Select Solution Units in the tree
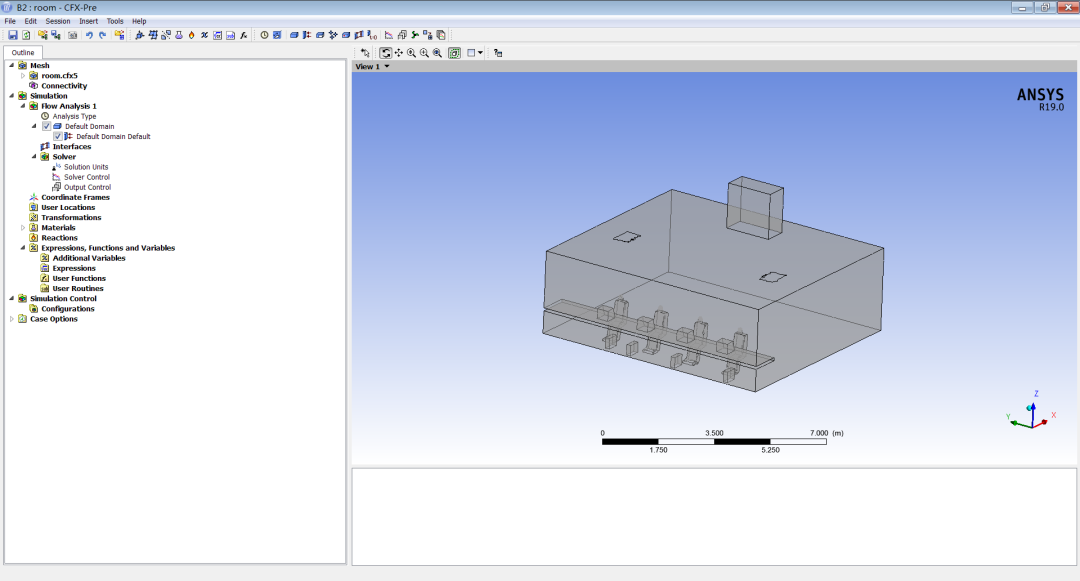1080x581 pixels. tap(86, 167)
